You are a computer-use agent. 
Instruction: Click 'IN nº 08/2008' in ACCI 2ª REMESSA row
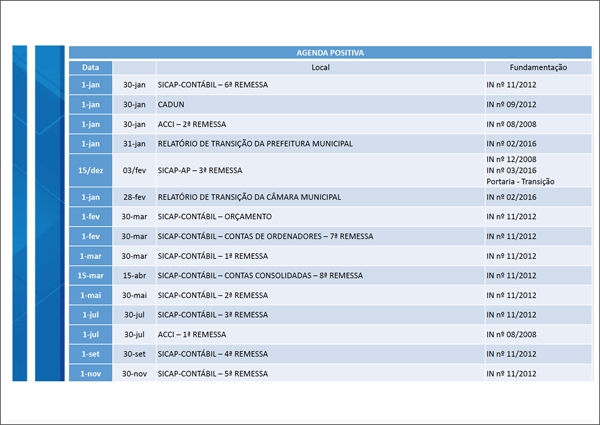coord(511,124)
